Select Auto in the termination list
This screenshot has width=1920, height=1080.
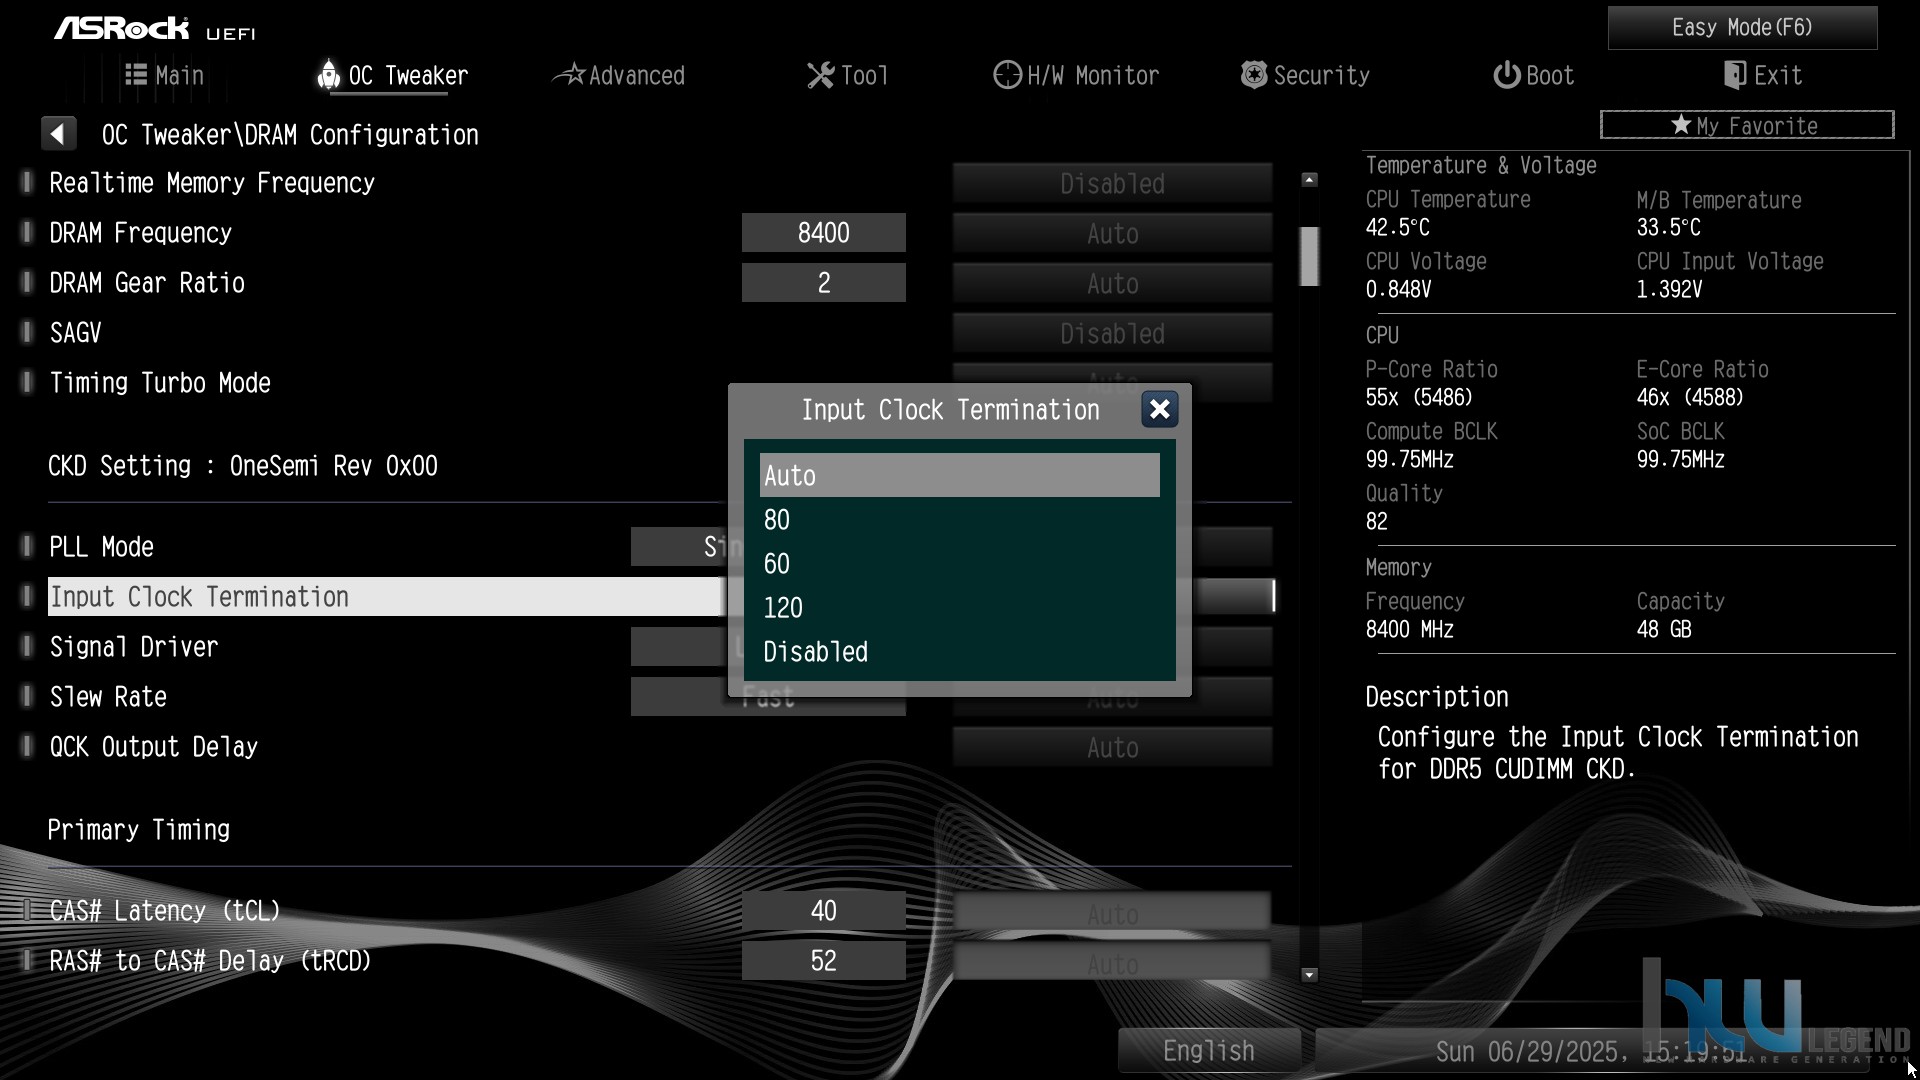click(960, 476)
